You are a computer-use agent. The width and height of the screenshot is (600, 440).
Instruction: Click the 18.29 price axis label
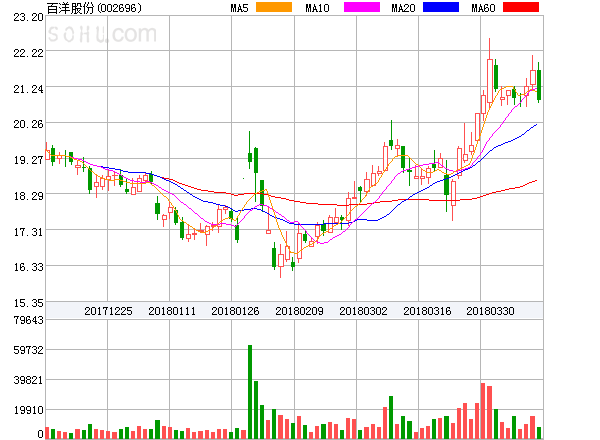click(x=28, y=196)
